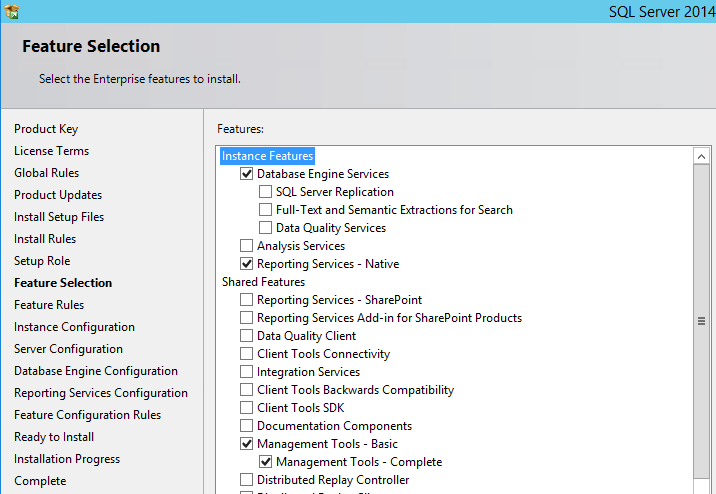Open the Installation Progress step
Viewport: 716px width, 494px height.
tap(67, 459)
